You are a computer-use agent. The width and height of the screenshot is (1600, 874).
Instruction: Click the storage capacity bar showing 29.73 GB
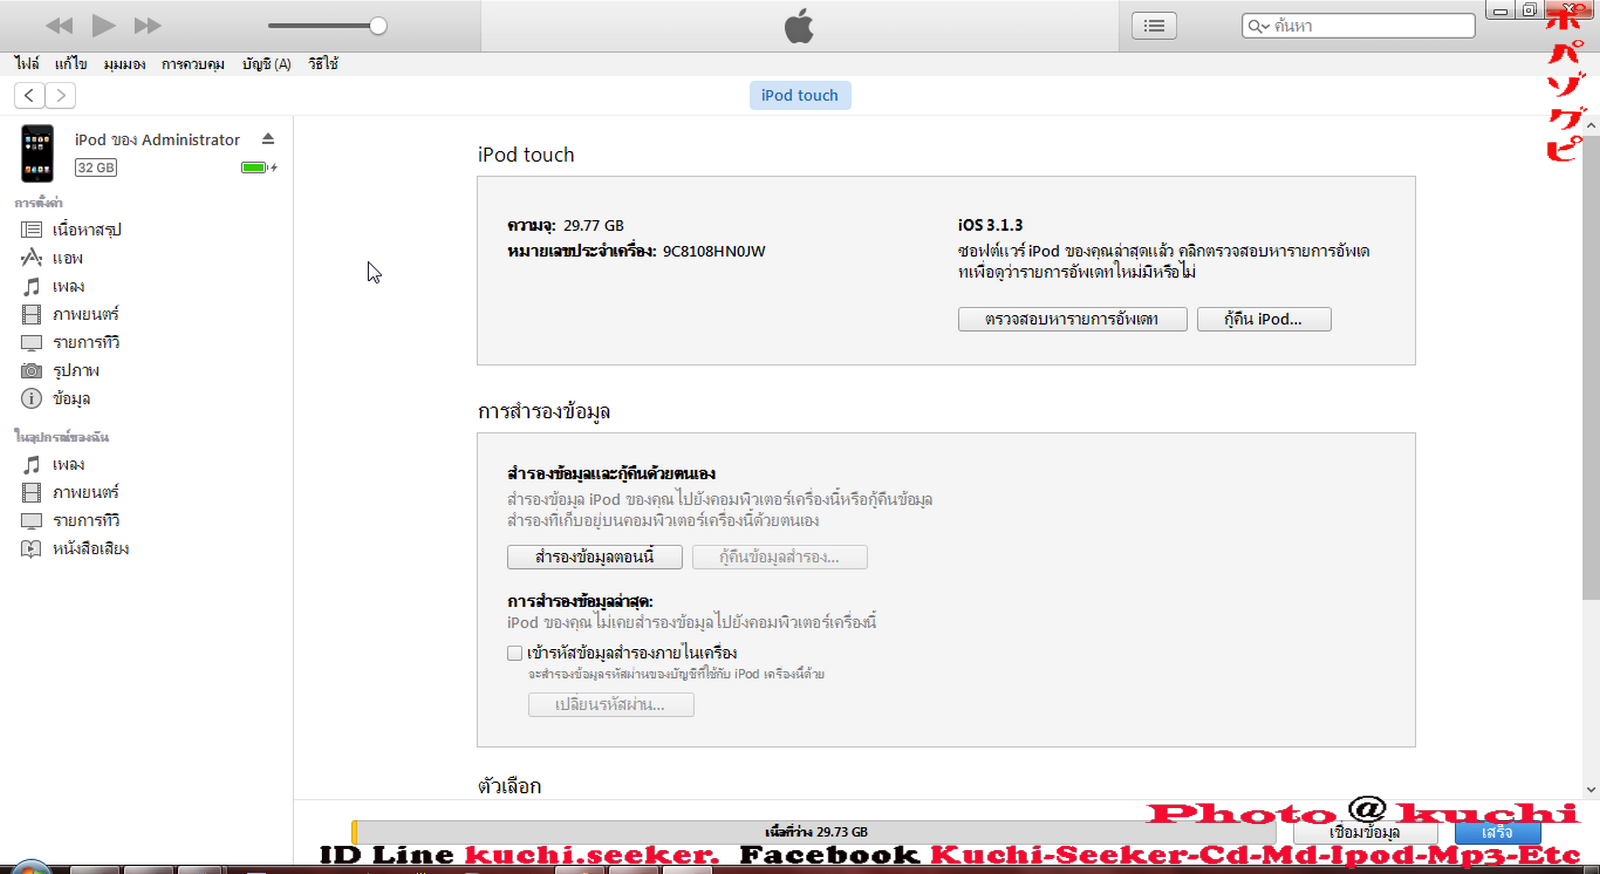(815, 832)
